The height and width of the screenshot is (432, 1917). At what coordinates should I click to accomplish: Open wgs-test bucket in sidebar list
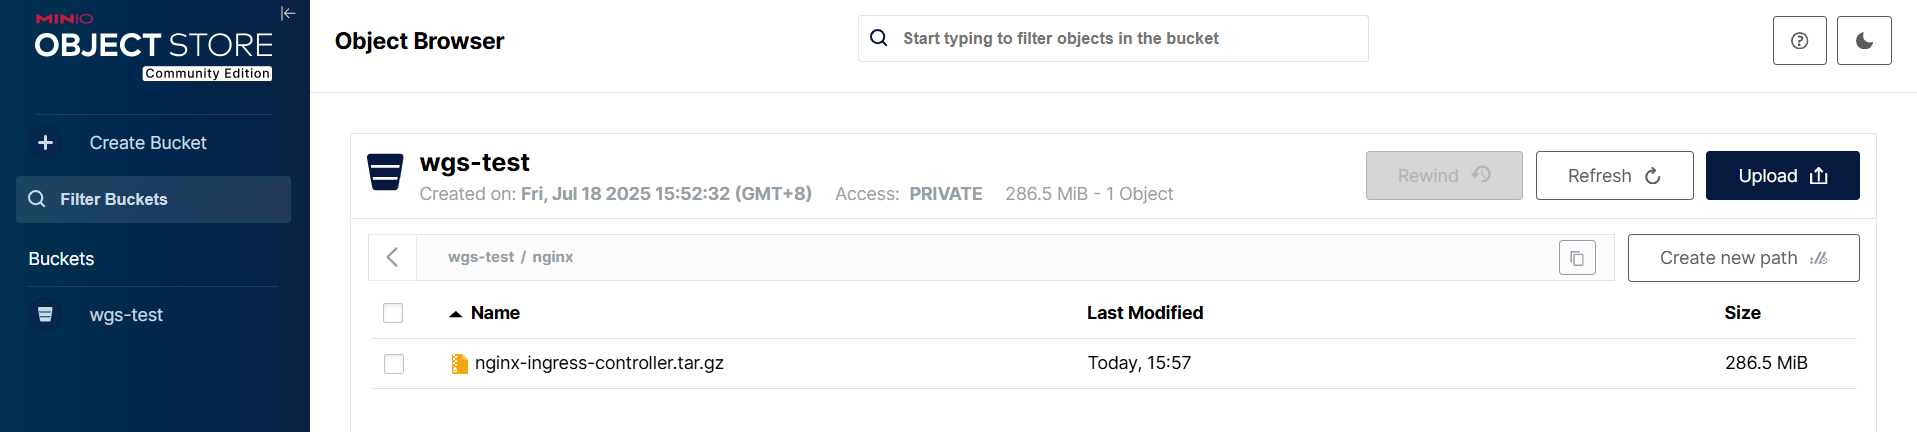126,315
